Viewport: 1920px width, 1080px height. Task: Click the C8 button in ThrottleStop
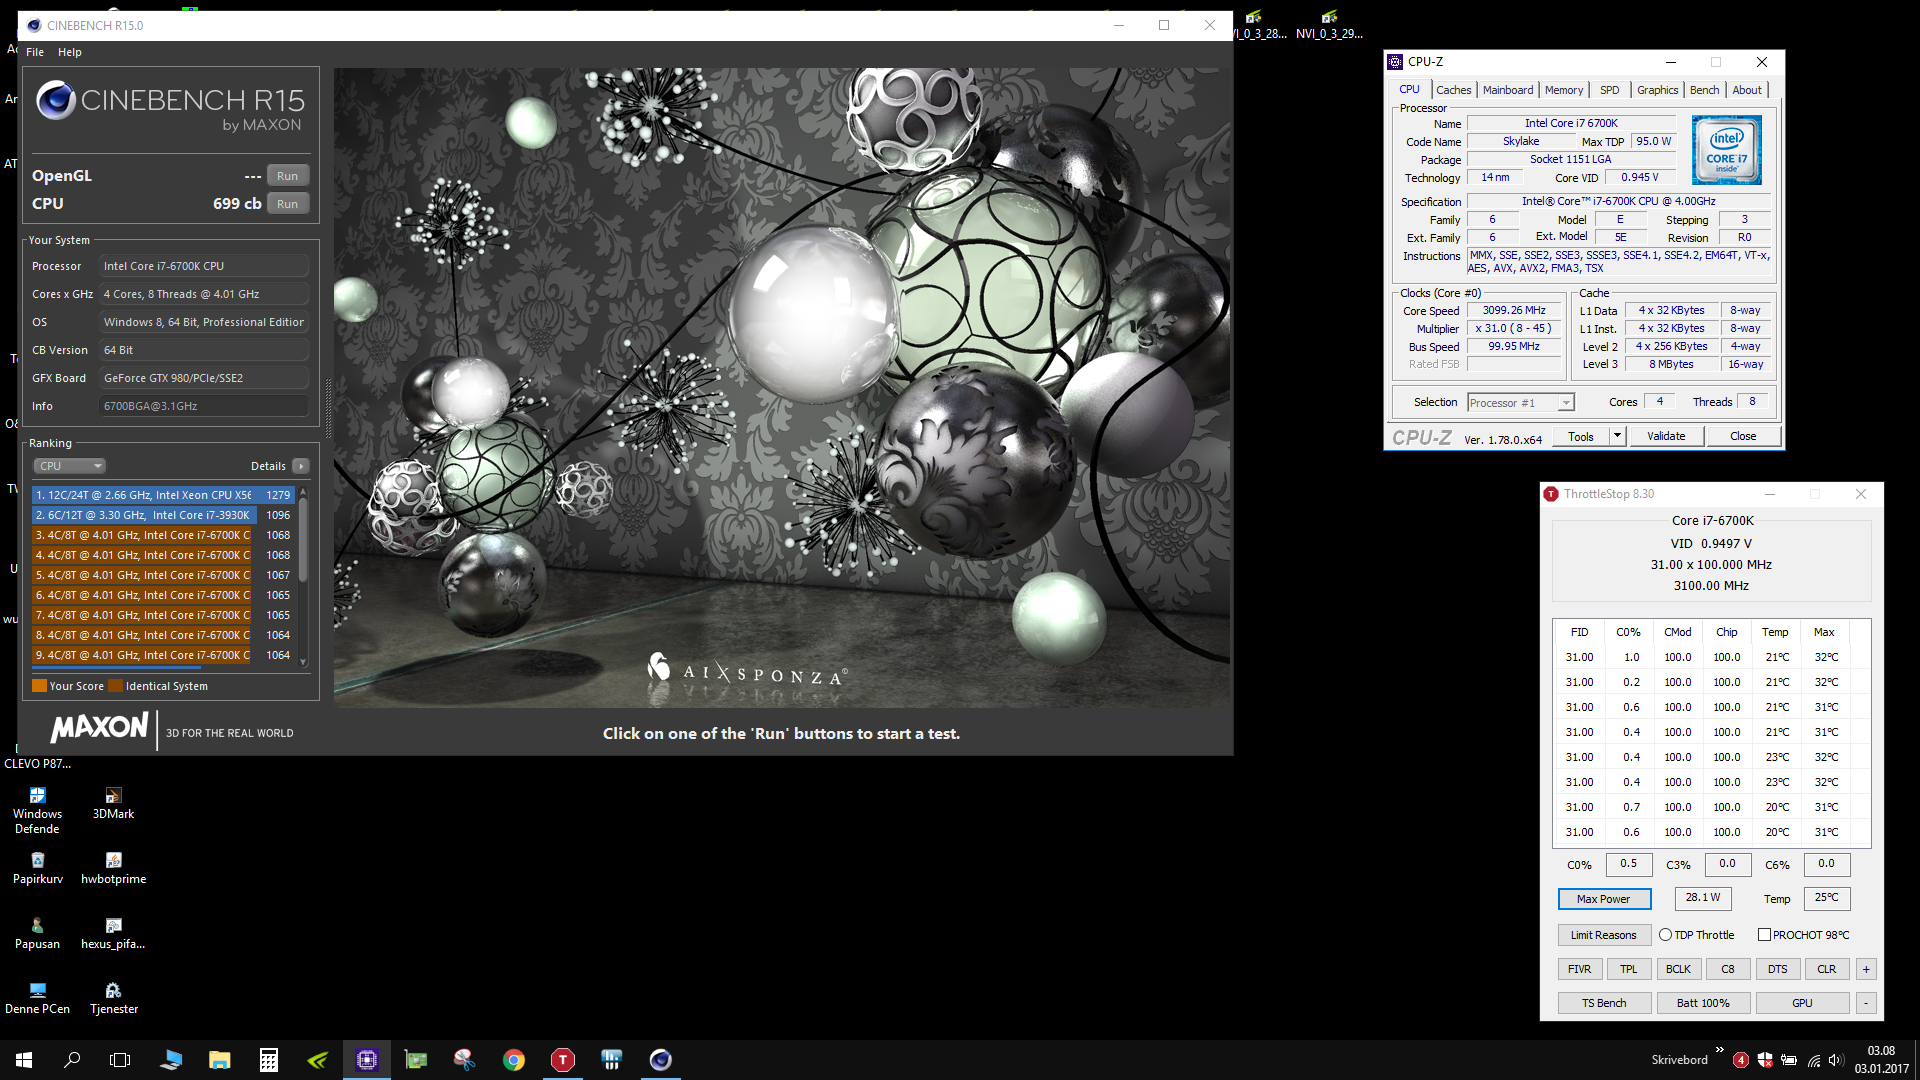1727,969
